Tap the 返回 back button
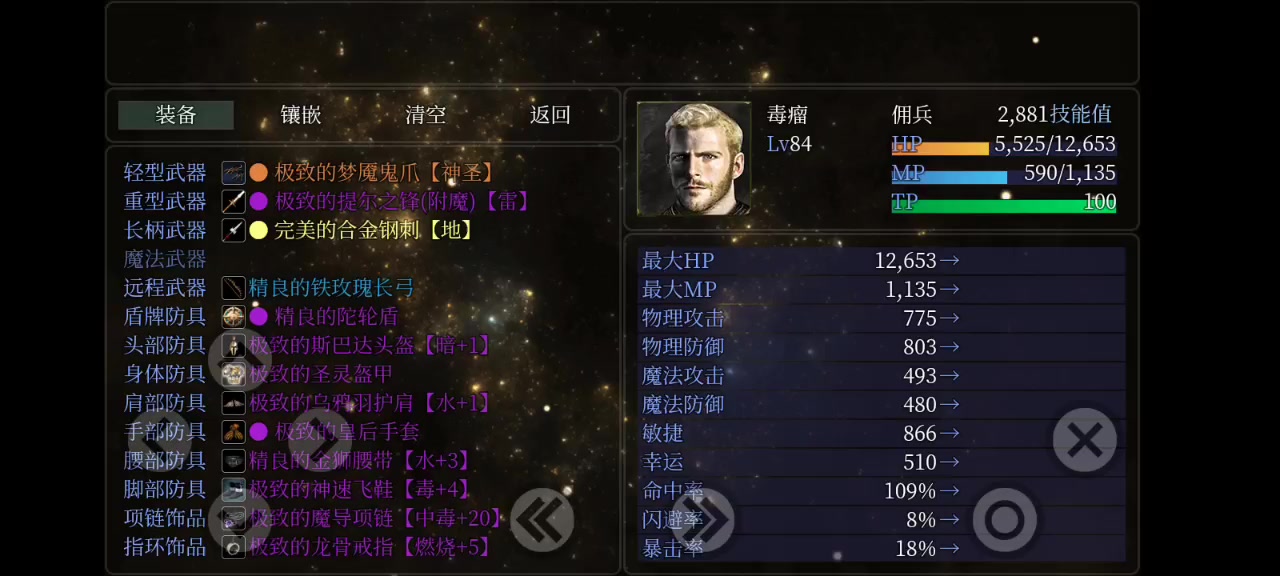 point(550,115)
